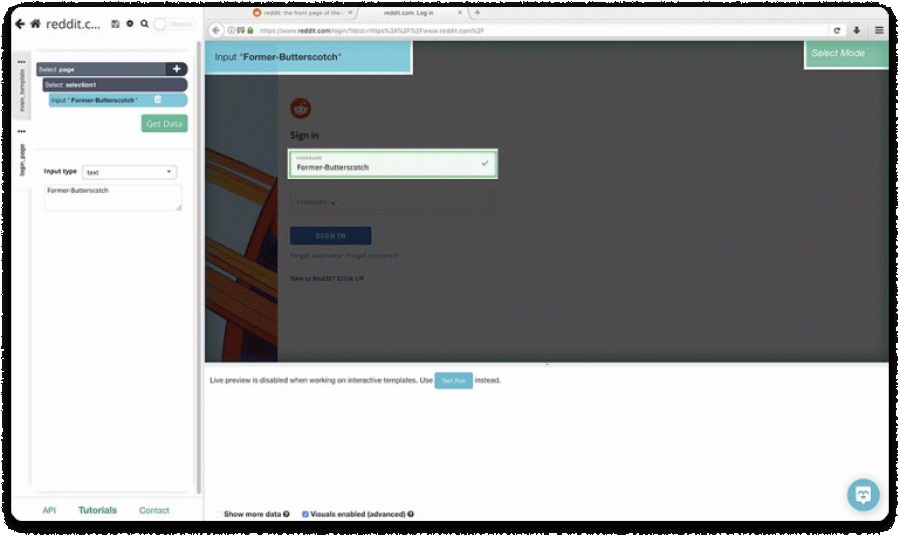Image resolution: width=900 pixels, height=537 pixels.
Task: Open the main_template options dots menu
Action: point(22,61)
